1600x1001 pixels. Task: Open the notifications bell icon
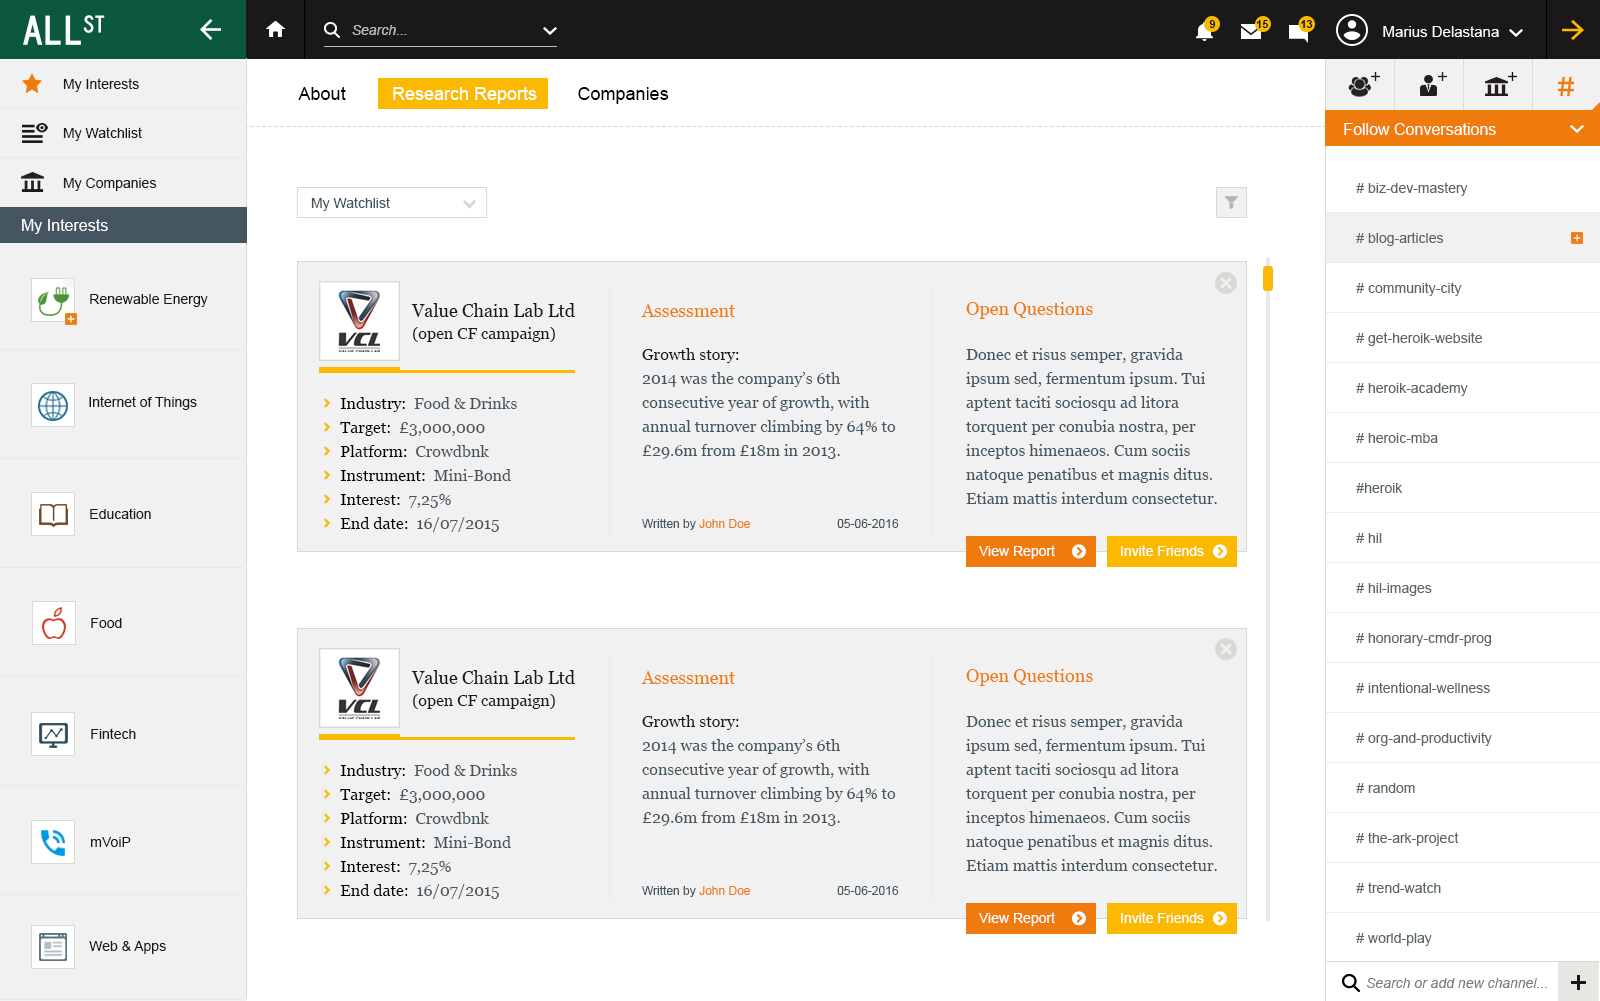(x=1204, y=31)
